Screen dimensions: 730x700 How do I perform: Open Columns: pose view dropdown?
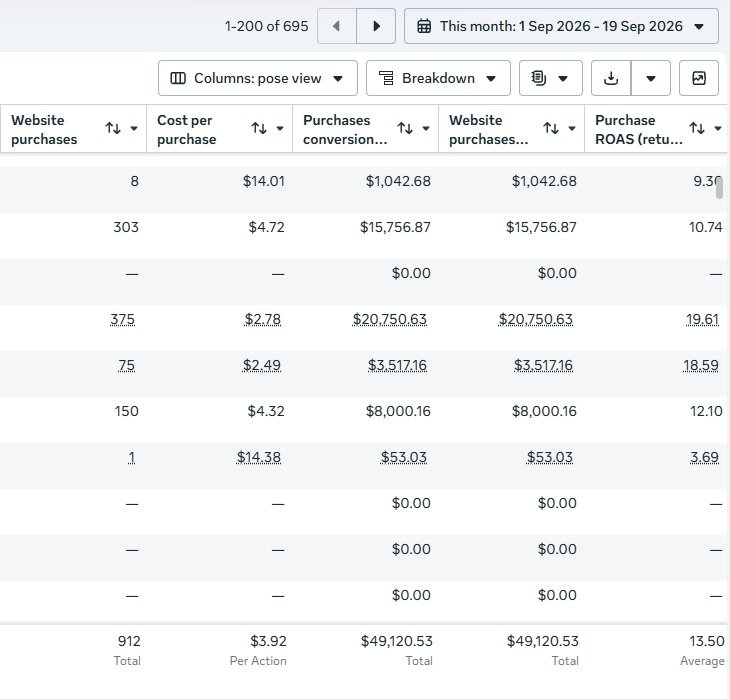(257, 78)
